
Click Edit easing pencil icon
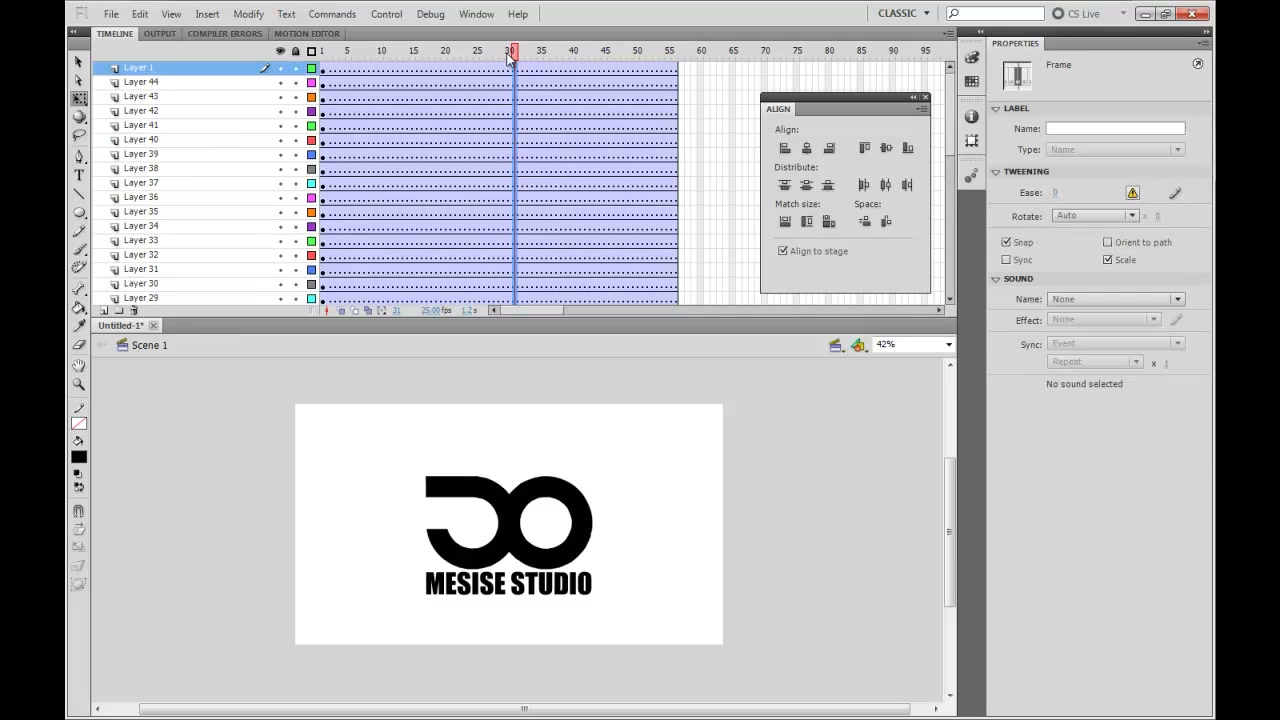pos(1175,193)
